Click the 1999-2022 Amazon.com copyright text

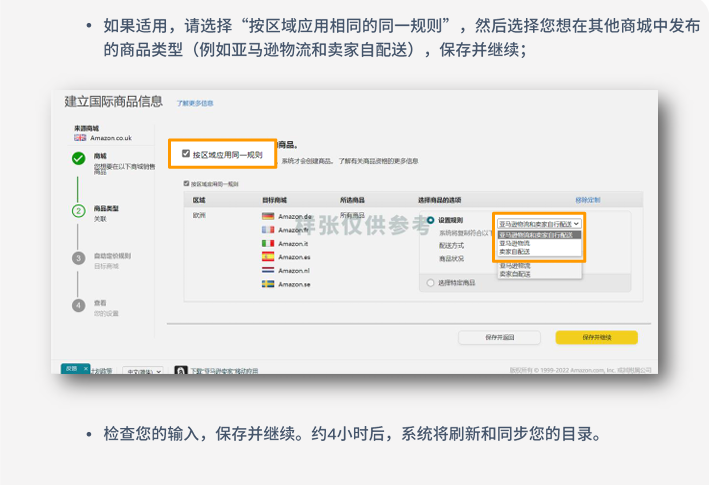click(x=580, y=370)
